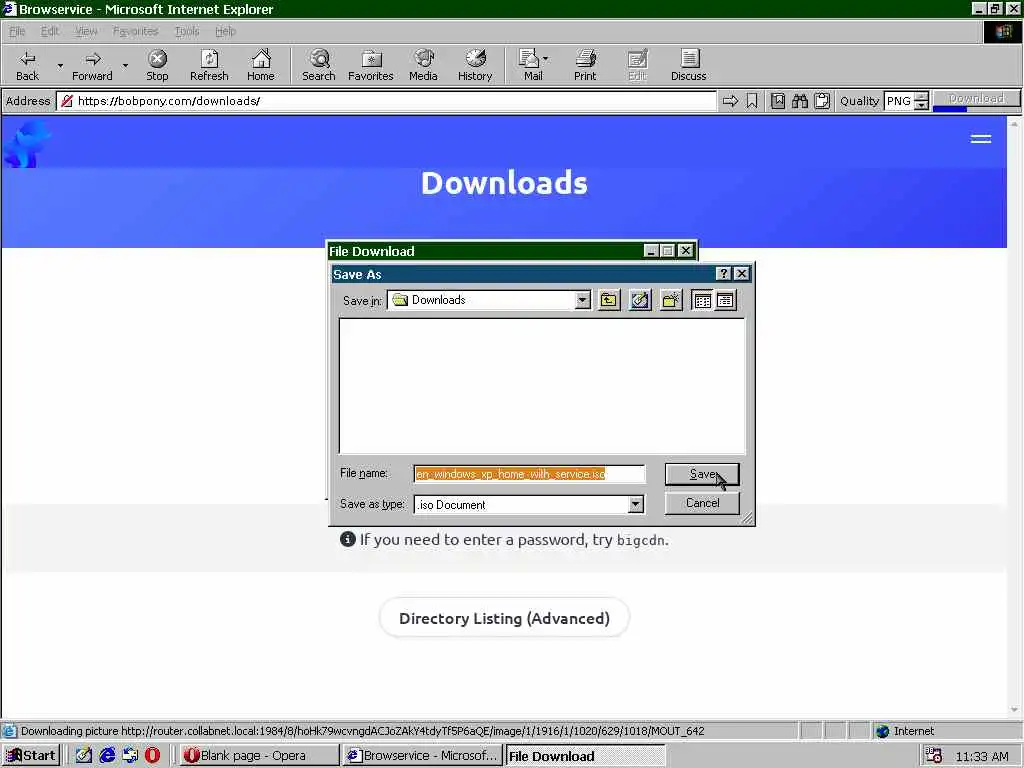This screenshot has width=1024, height=768.
Task: Click the Quality PNG field
Action: pyautogui.click(x=899, y=101)
